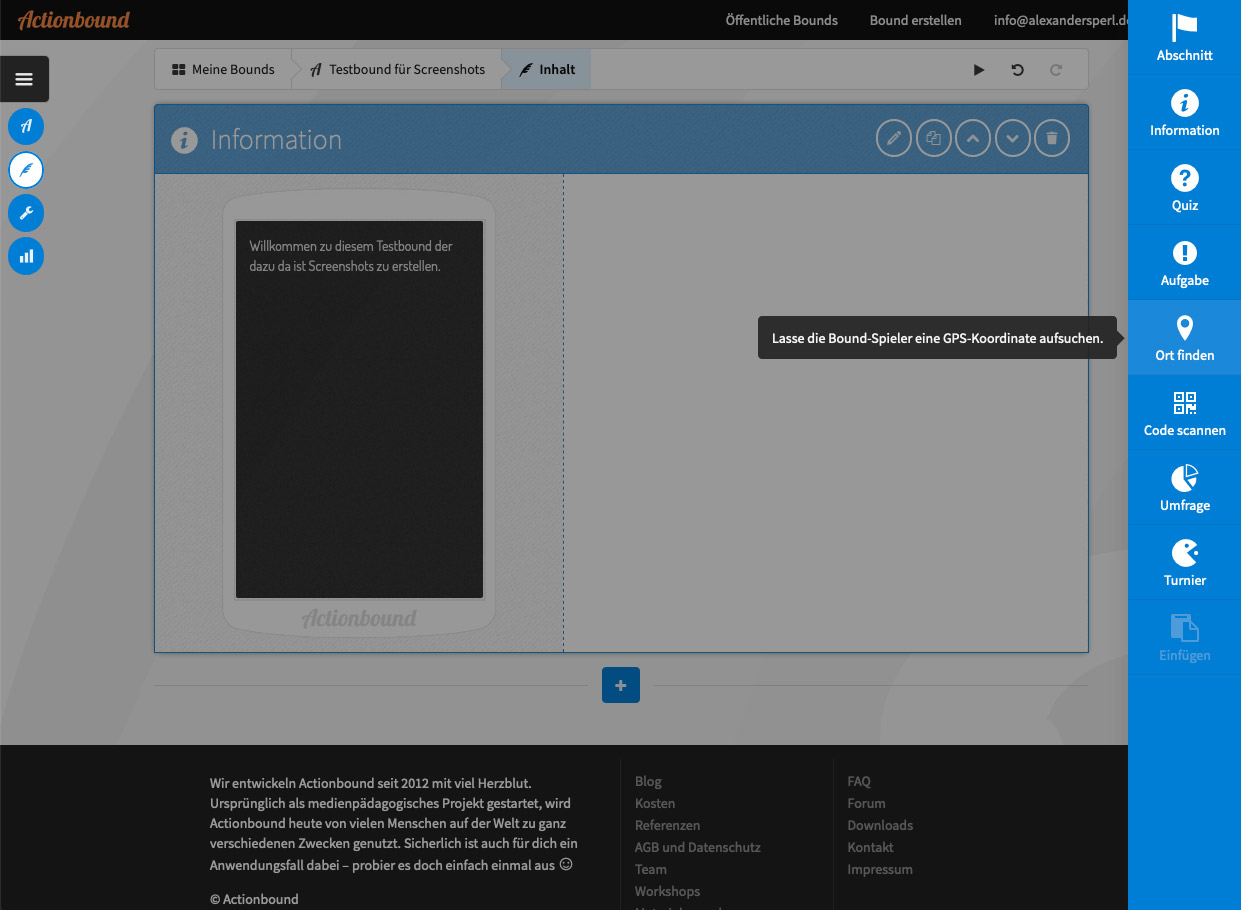
Task: Open AGB und Datenschutz link
Action: click(x=698, y=847)
